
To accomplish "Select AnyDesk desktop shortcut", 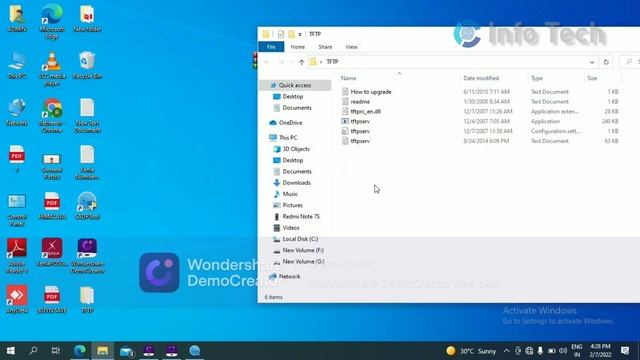I will (x=17, y=299).
